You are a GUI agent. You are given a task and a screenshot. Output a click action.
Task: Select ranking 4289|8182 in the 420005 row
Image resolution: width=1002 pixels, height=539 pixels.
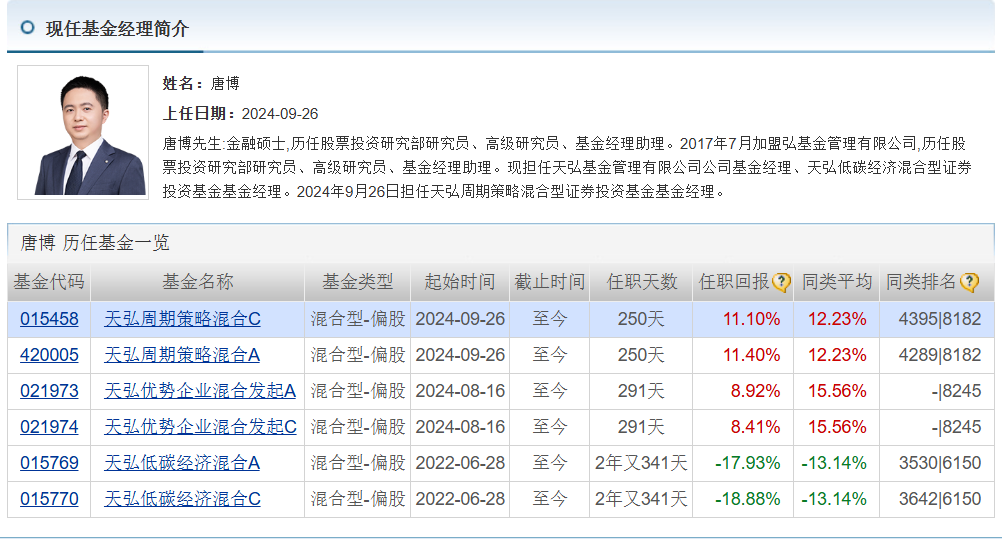tap(939, 355)
